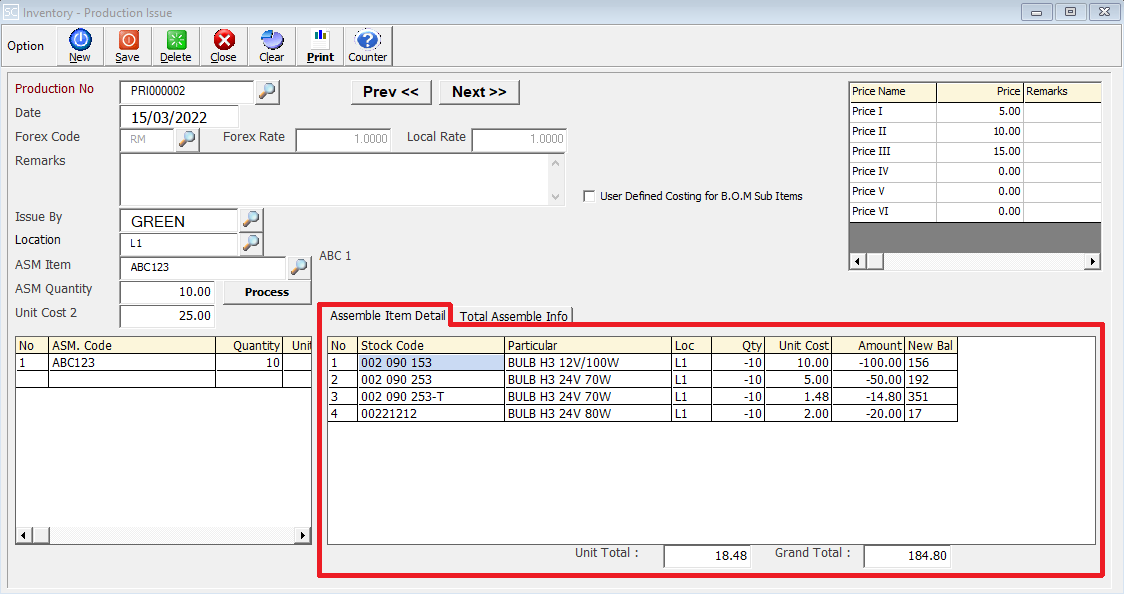Click the Counter help icon
This screenshot has width=1124, height=594.
click(368, 46)
